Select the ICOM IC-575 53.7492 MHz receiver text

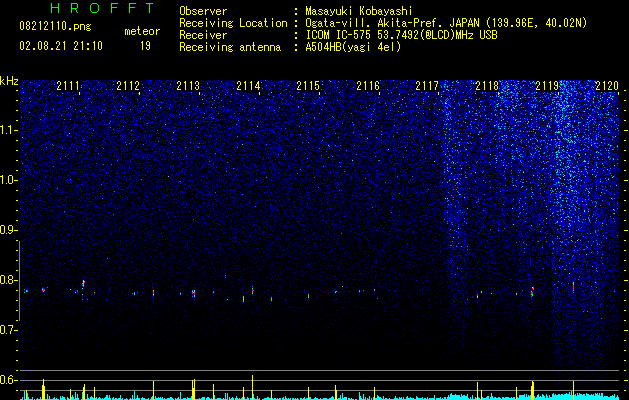401,35
